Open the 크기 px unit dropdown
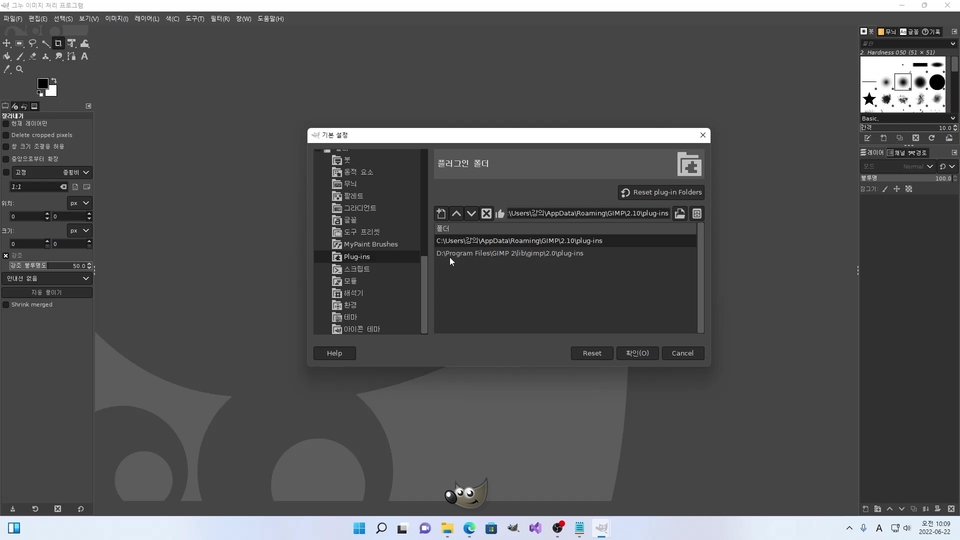This screenshot has height=540, width=960. click(x=79, y=231)
